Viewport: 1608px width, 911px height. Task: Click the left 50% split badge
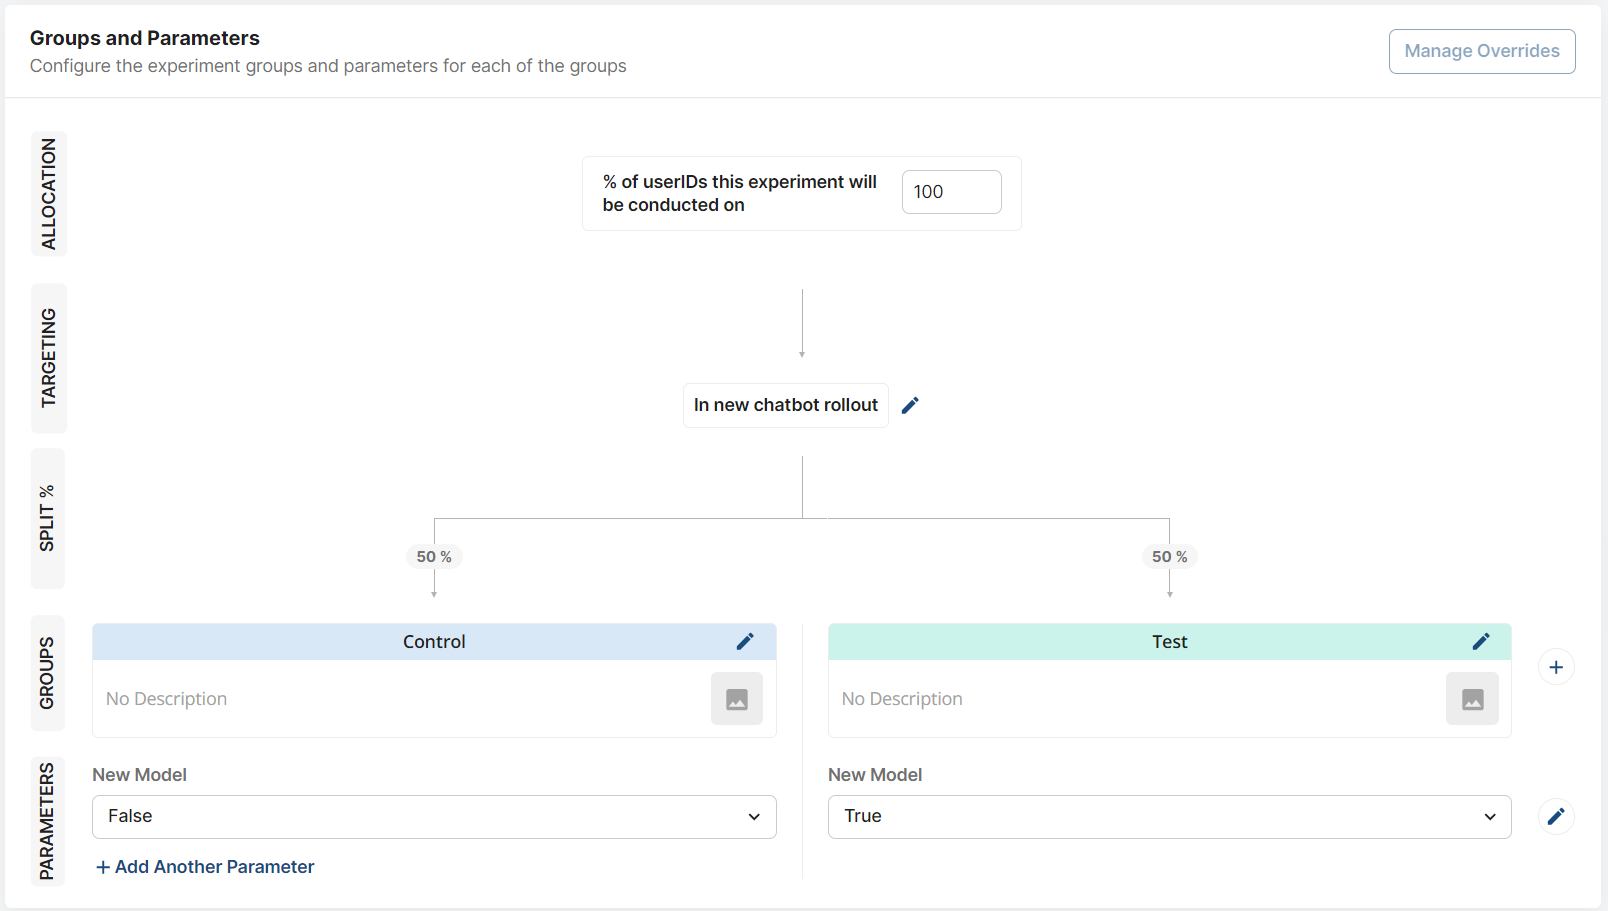[x=434, y=556]
